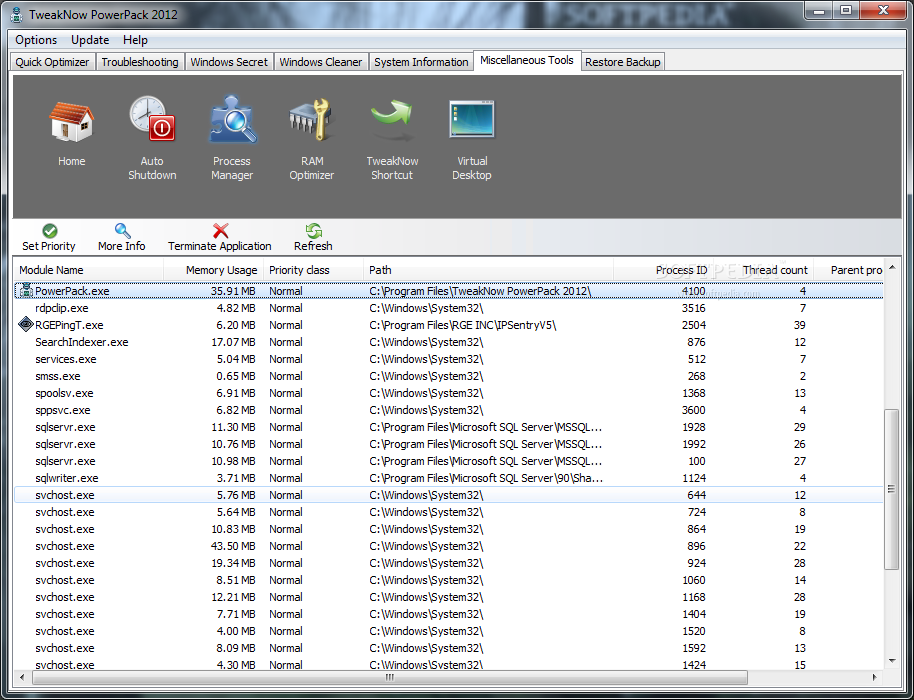Select the sqlwriter.exe process row
914x700 pixels.
pos(449,478)
